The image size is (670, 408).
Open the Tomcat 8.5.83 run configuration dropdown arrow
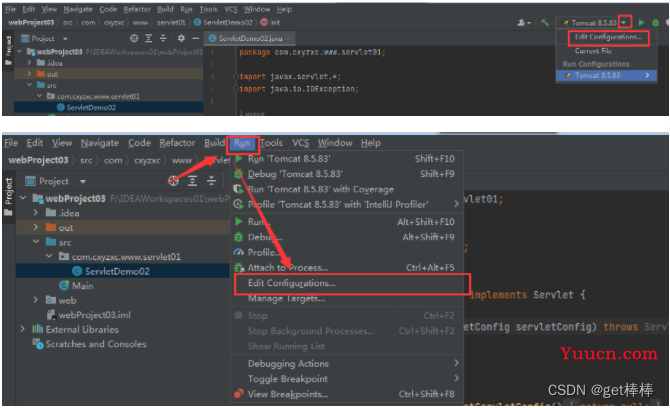click(x=624, y=22)
